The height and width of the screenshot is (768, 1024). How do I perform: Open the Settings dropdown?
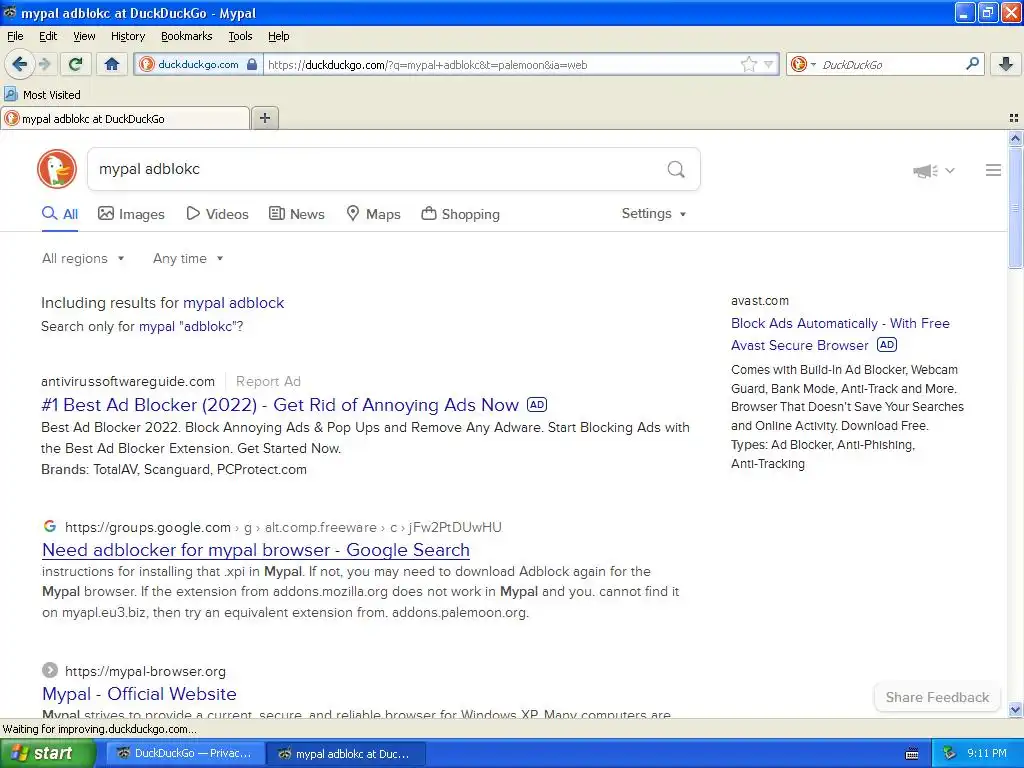[x=654, y=214]
